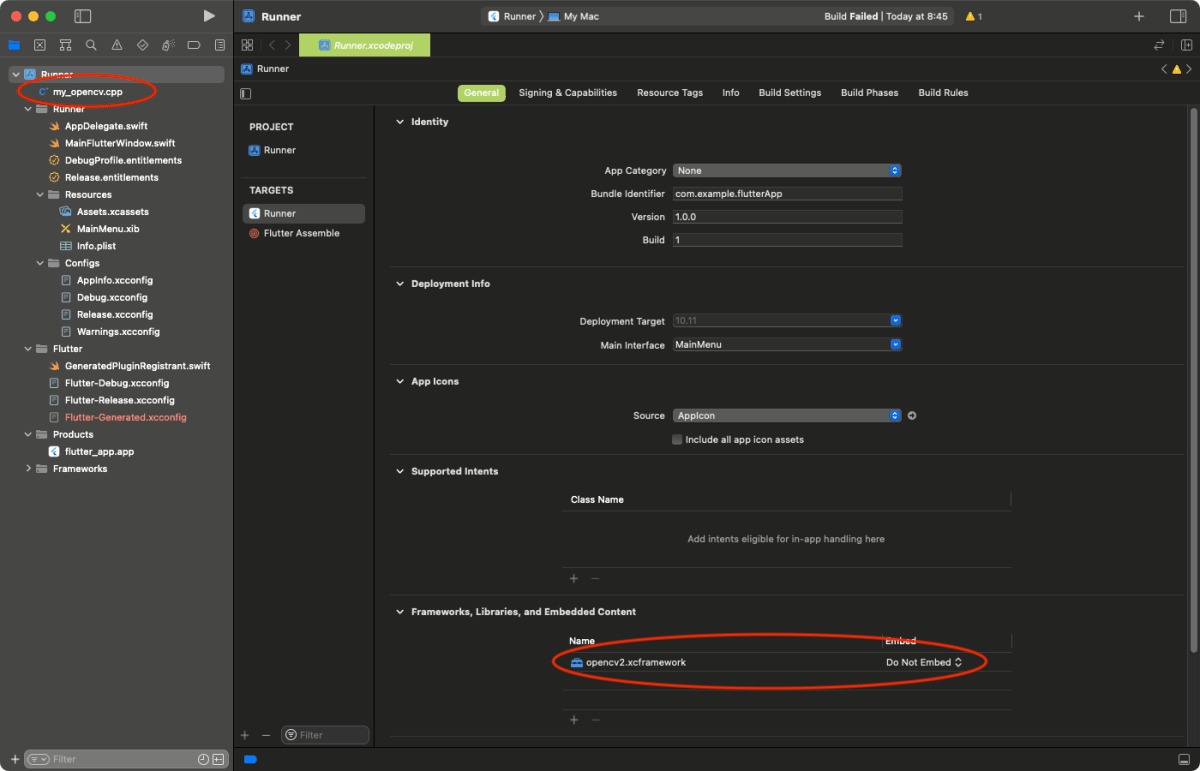Collapse the Resources folder
This screenshot has width=1200, height=771.
pos(40,195)
